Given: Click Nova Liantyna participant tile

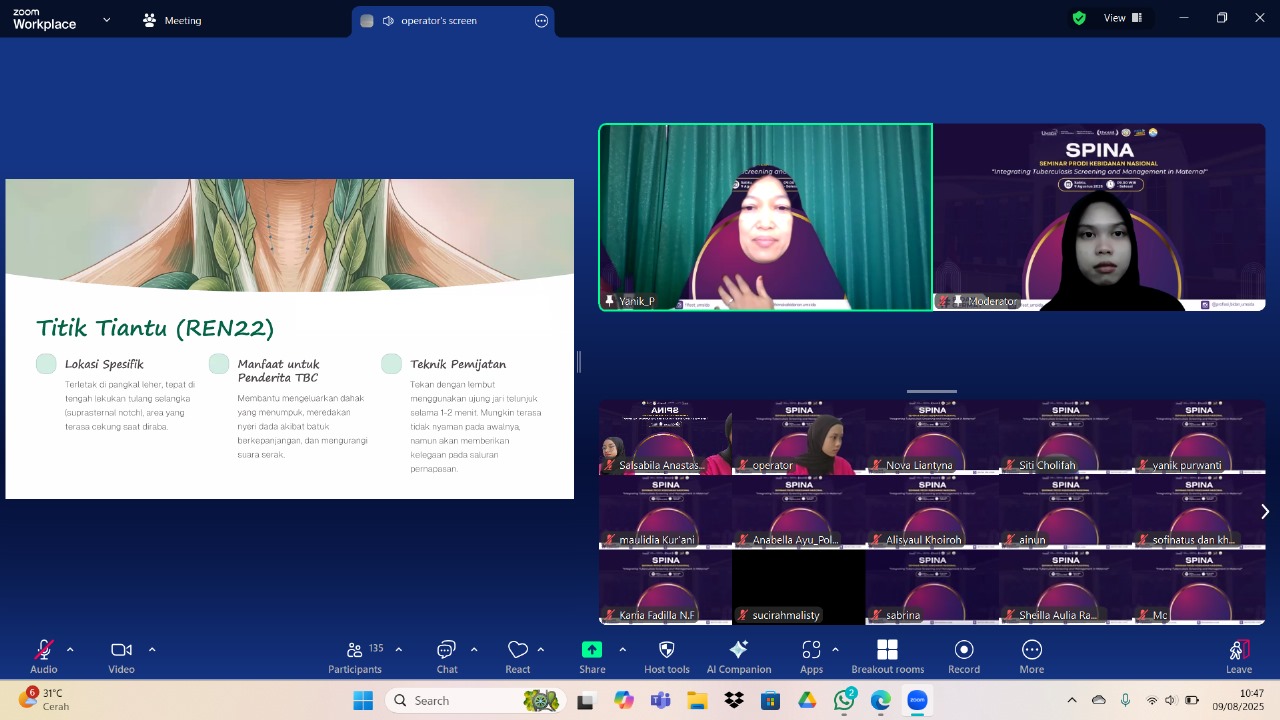Looking at the screenshot, I should coord(932,437).
